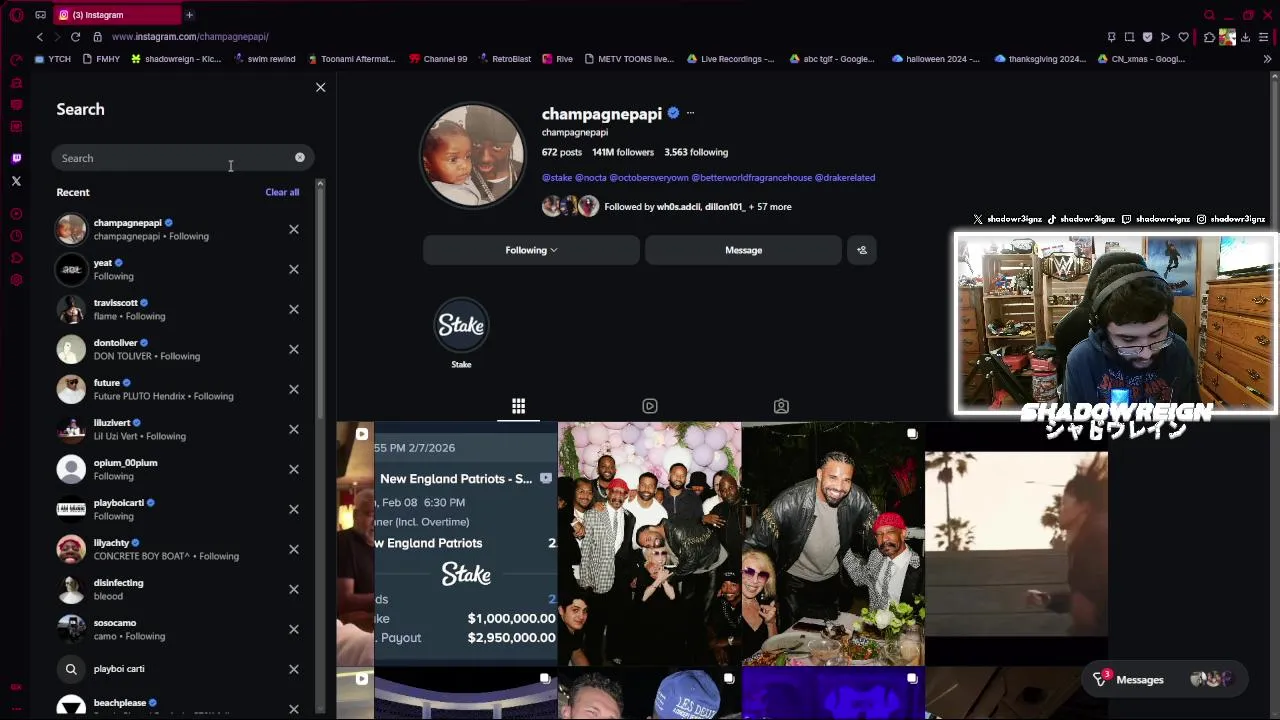Open a new browser tab
This screenshot has width=1280, height=720.
pyautogui.click(x=189, y=15)
